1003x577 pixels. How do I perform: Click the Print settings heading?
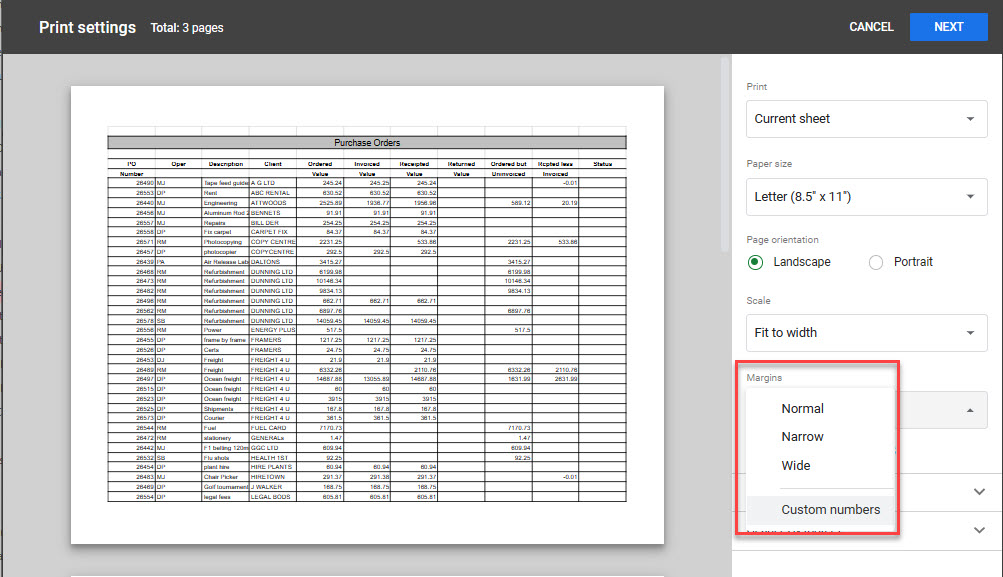point(87,27)
